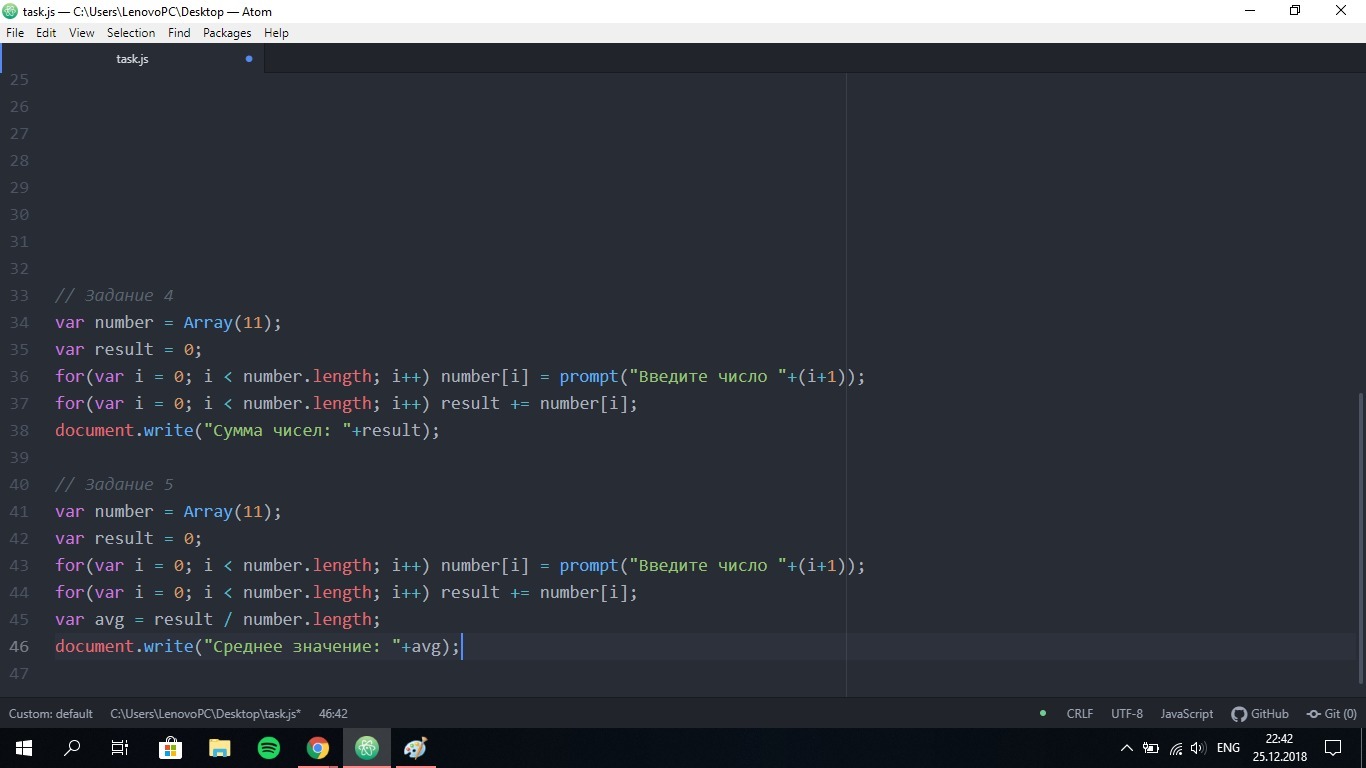Switch to Spotify from the taskbar

point(269,748)
